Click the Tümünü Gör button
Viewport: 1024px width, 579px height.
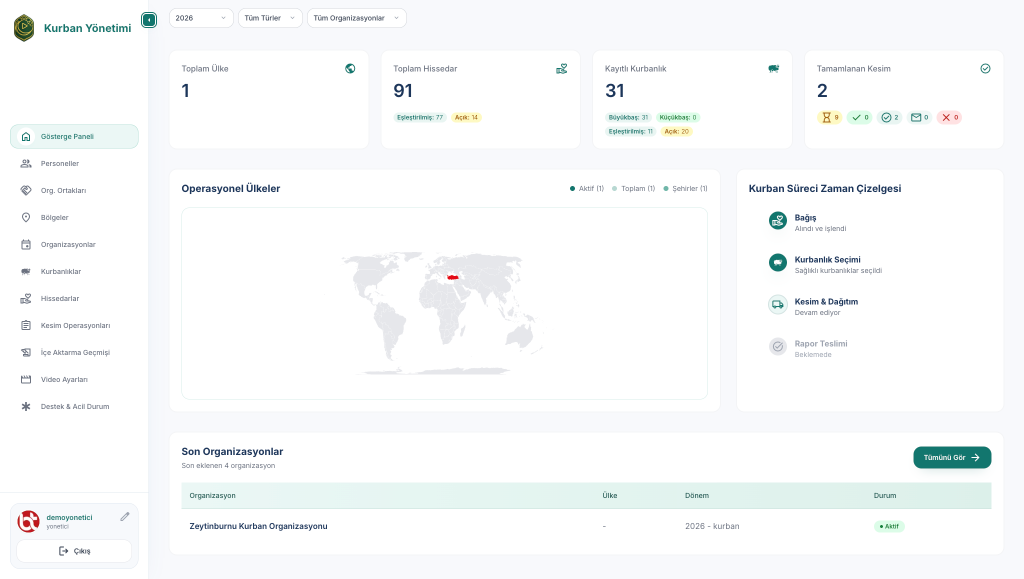coord(951,457)
